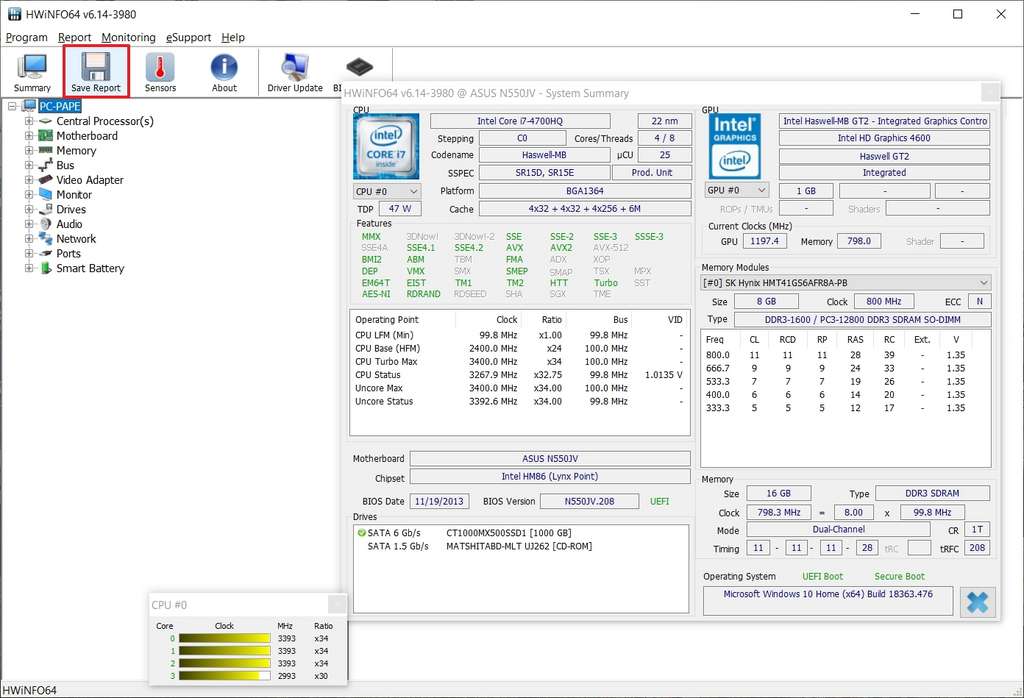The height and width of the screenshot is (698, 1024).
Task: Click the Intel Graphics logo
Action: (735, 146)
